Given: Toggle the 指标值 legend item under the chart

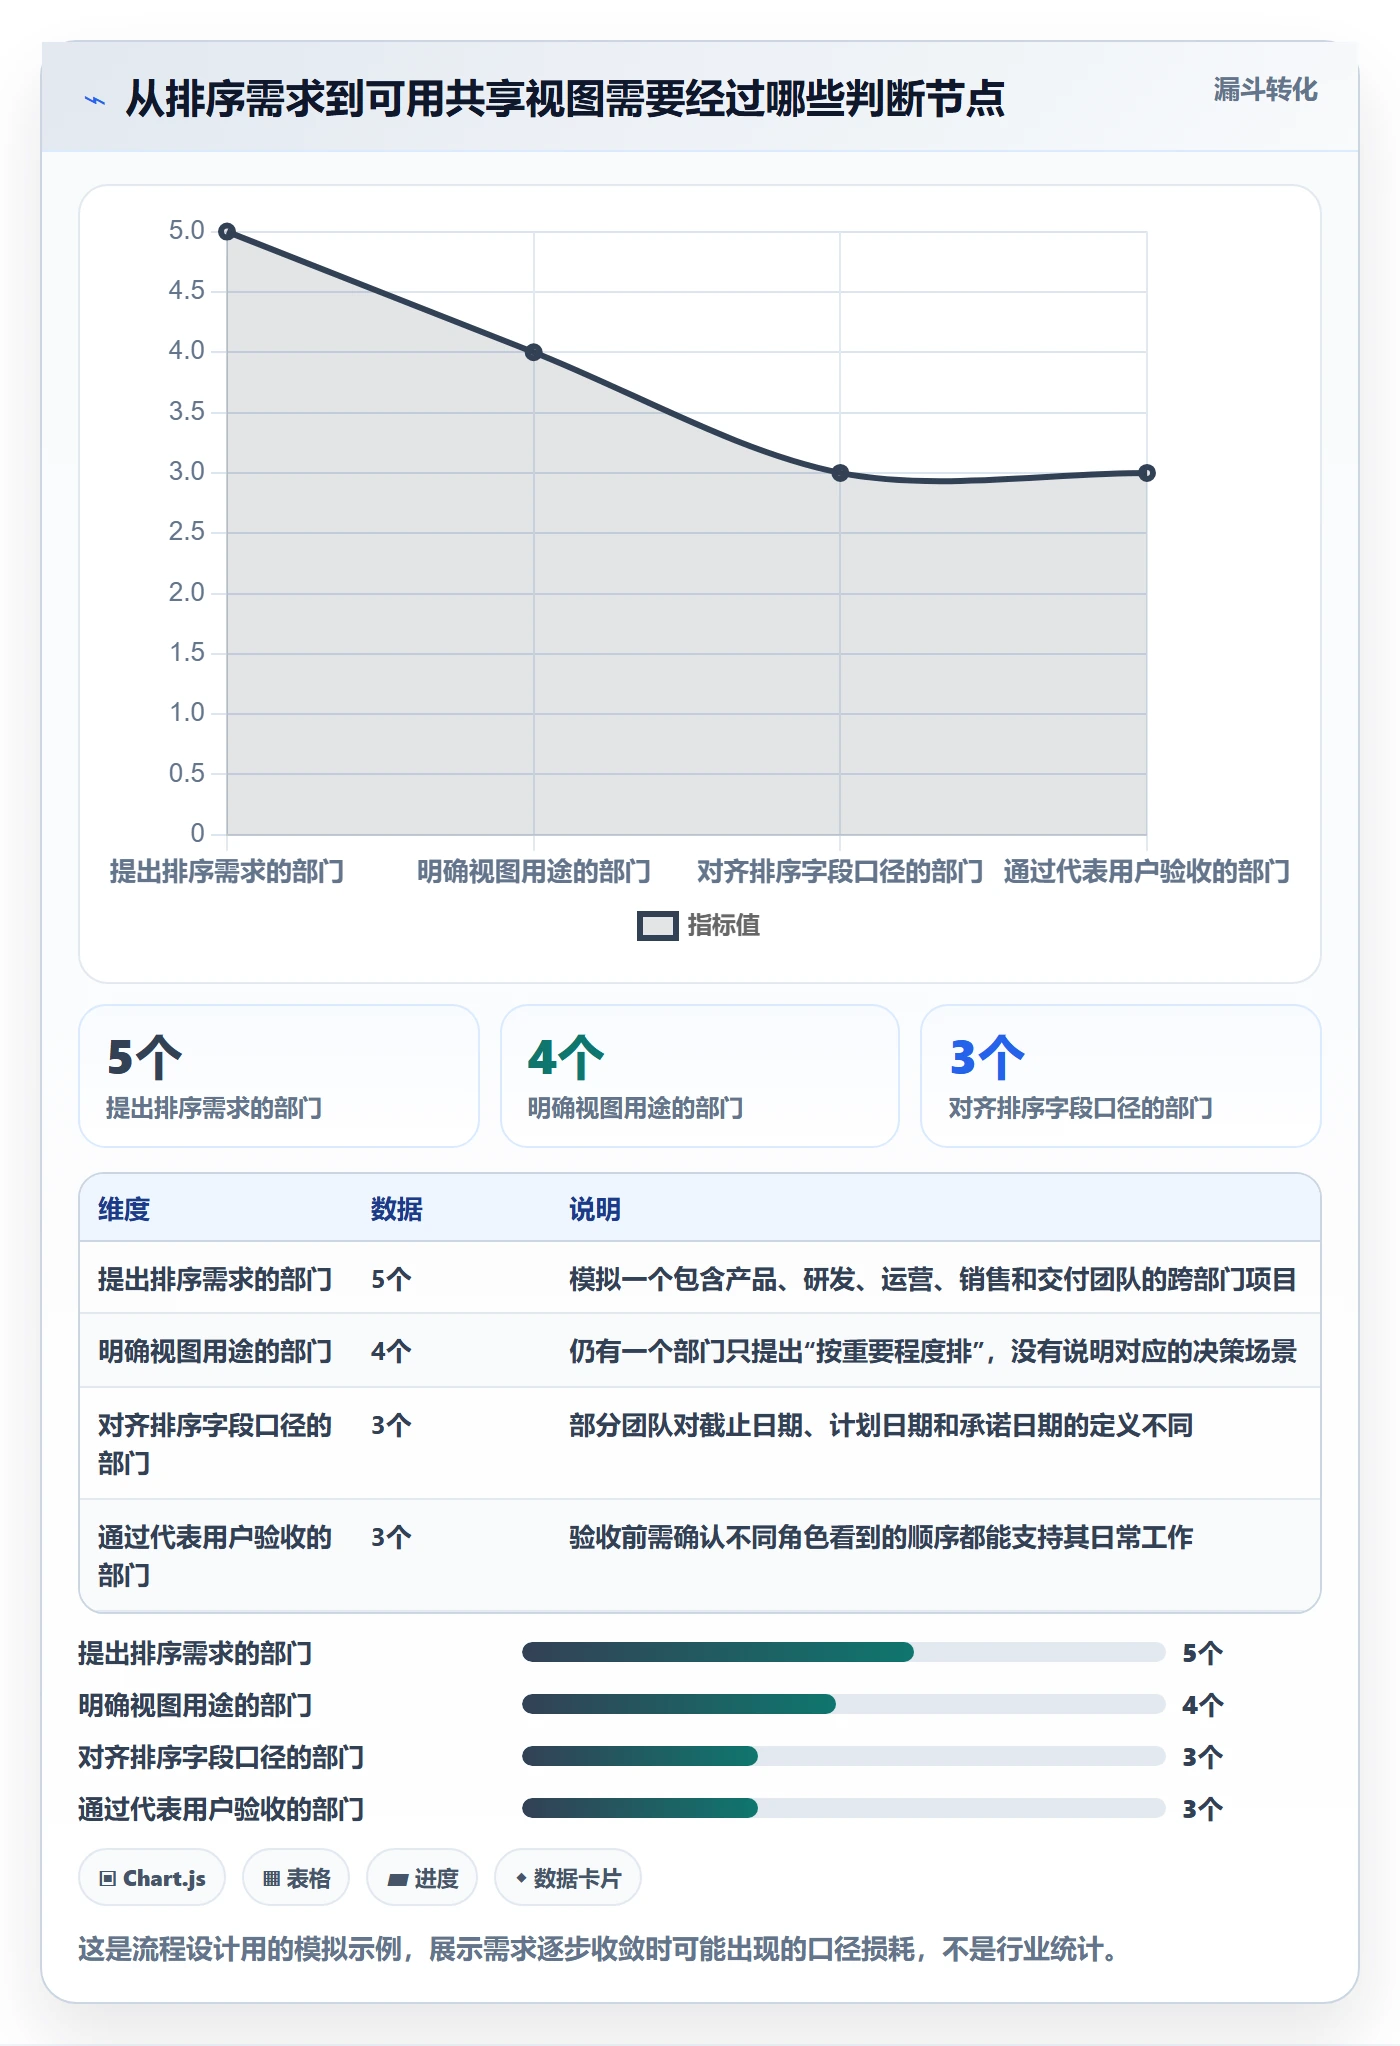Looking at the screenshot, I should tap(699, 925).
